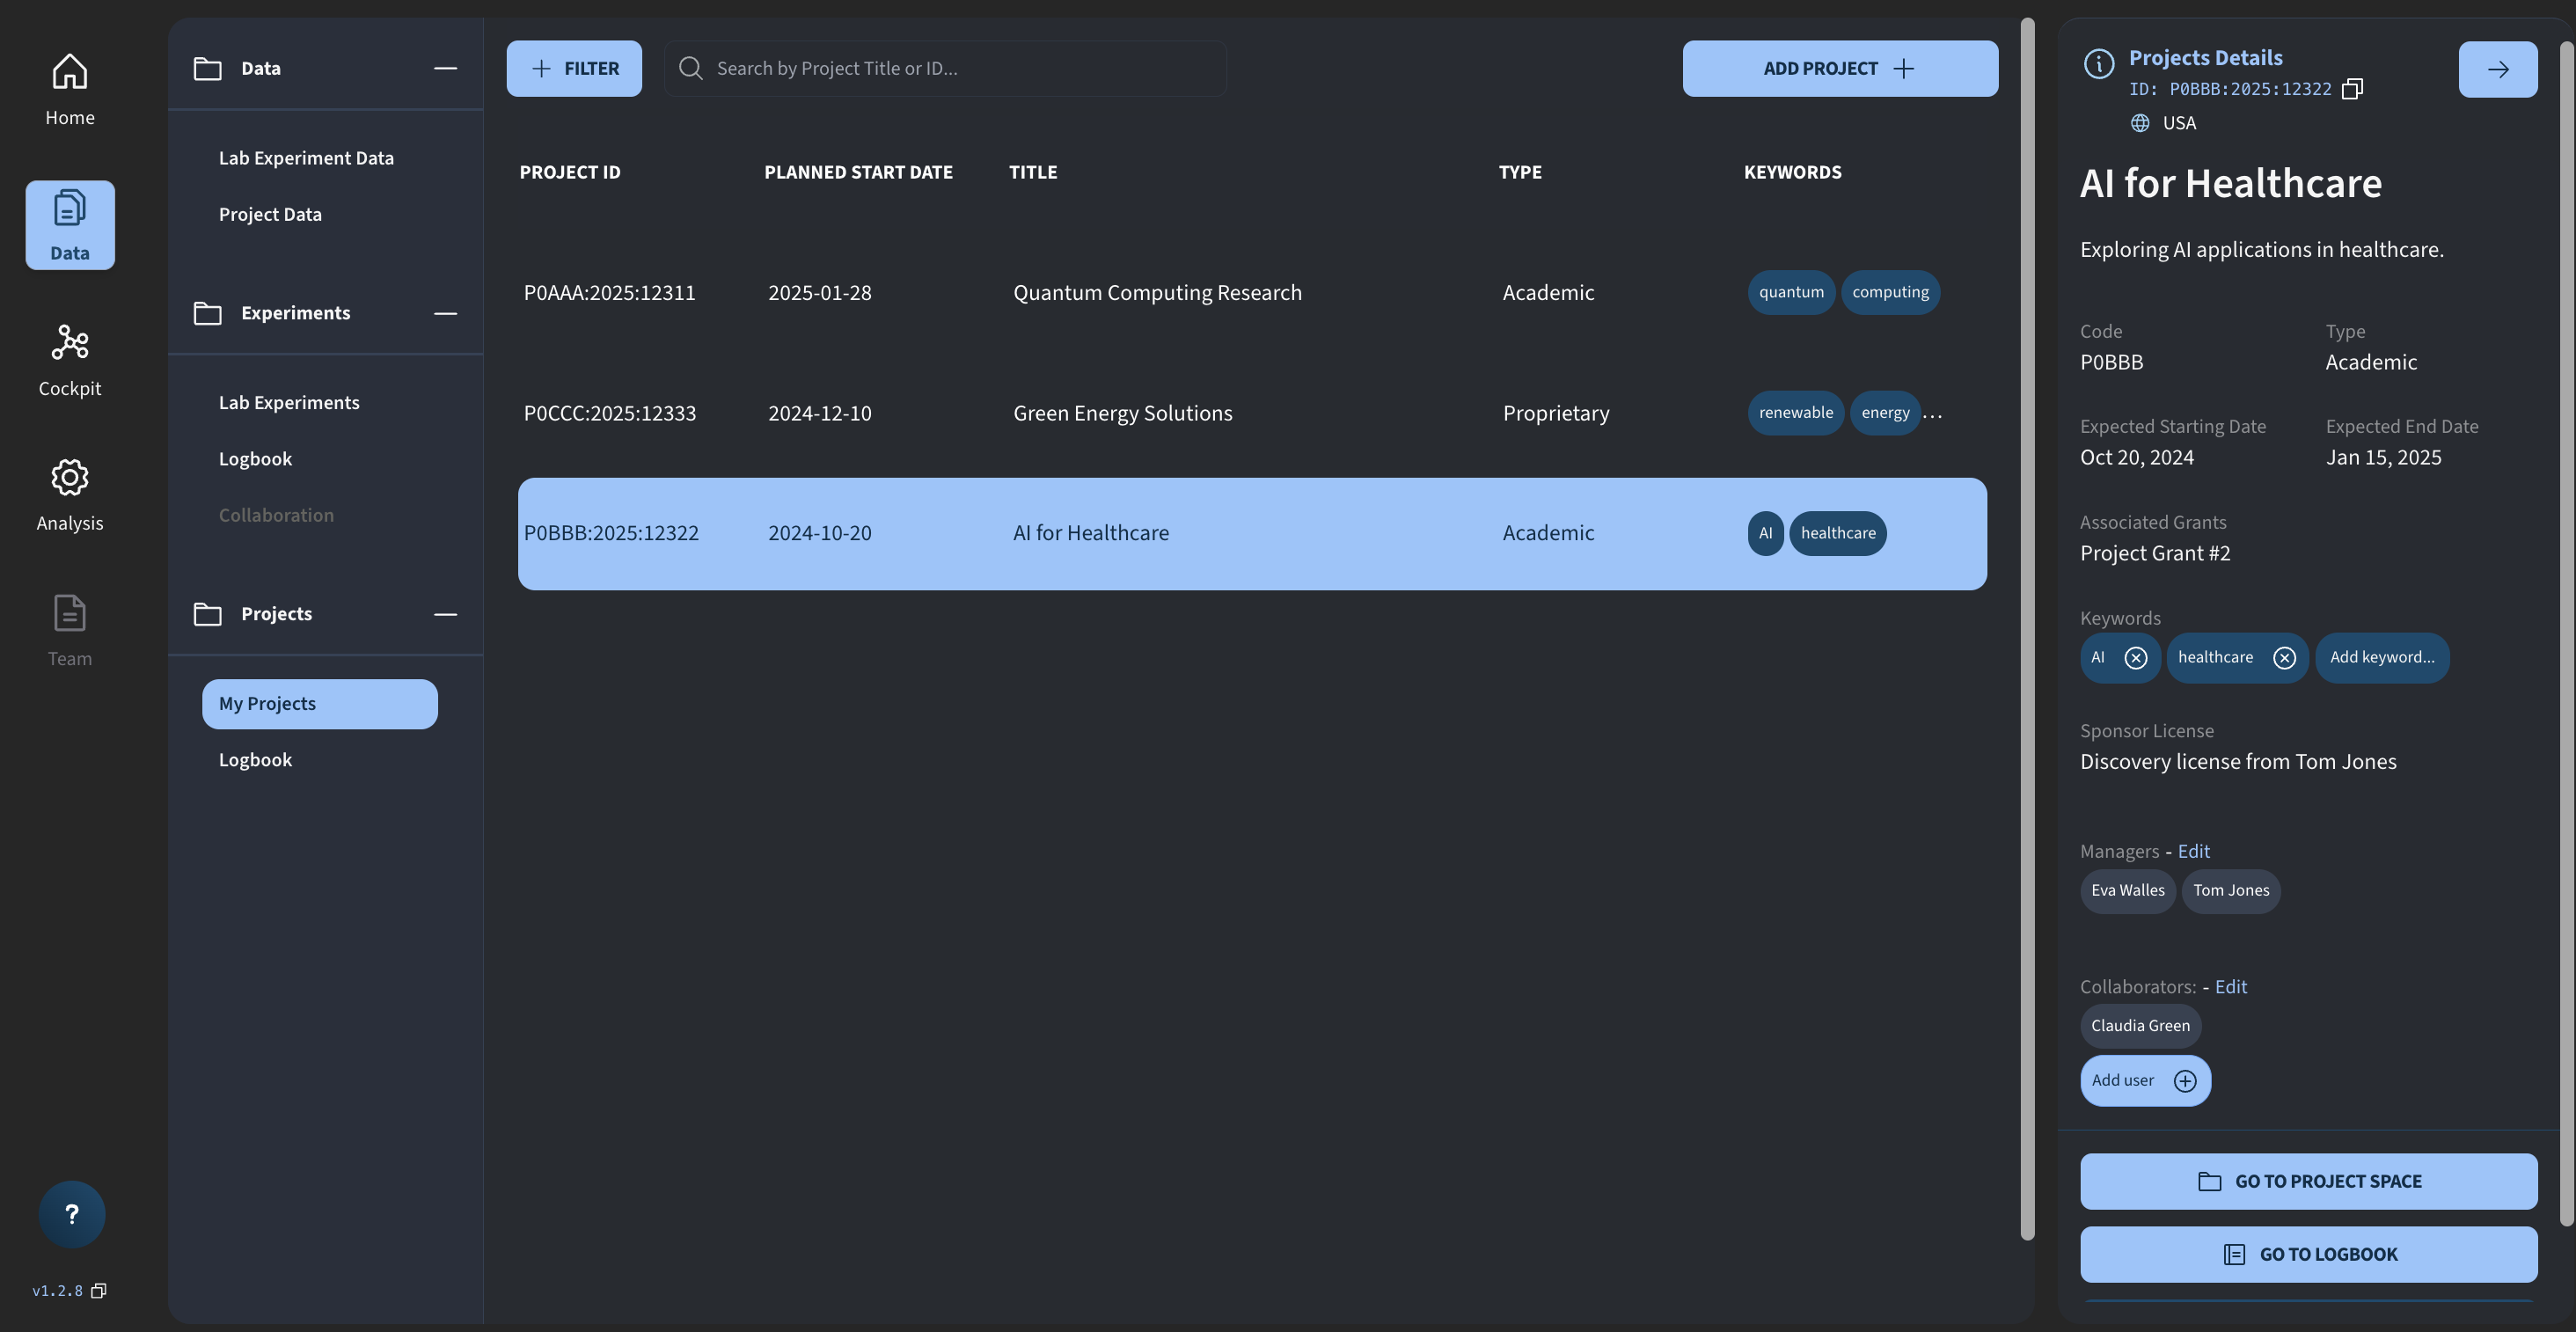
Task: Copy the version number v1.2.8
Action: 98,1290
